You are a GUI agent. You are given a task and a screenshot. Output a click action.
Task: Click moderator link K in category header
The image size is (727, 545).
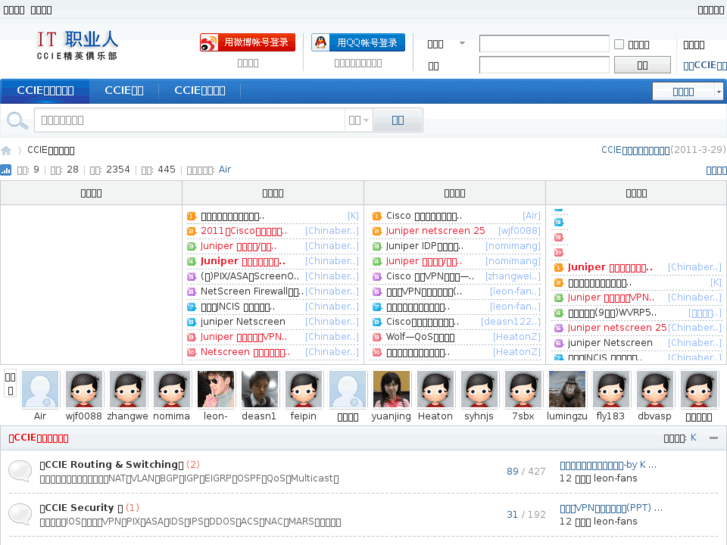pyautogui.click(x=693, y=437)
